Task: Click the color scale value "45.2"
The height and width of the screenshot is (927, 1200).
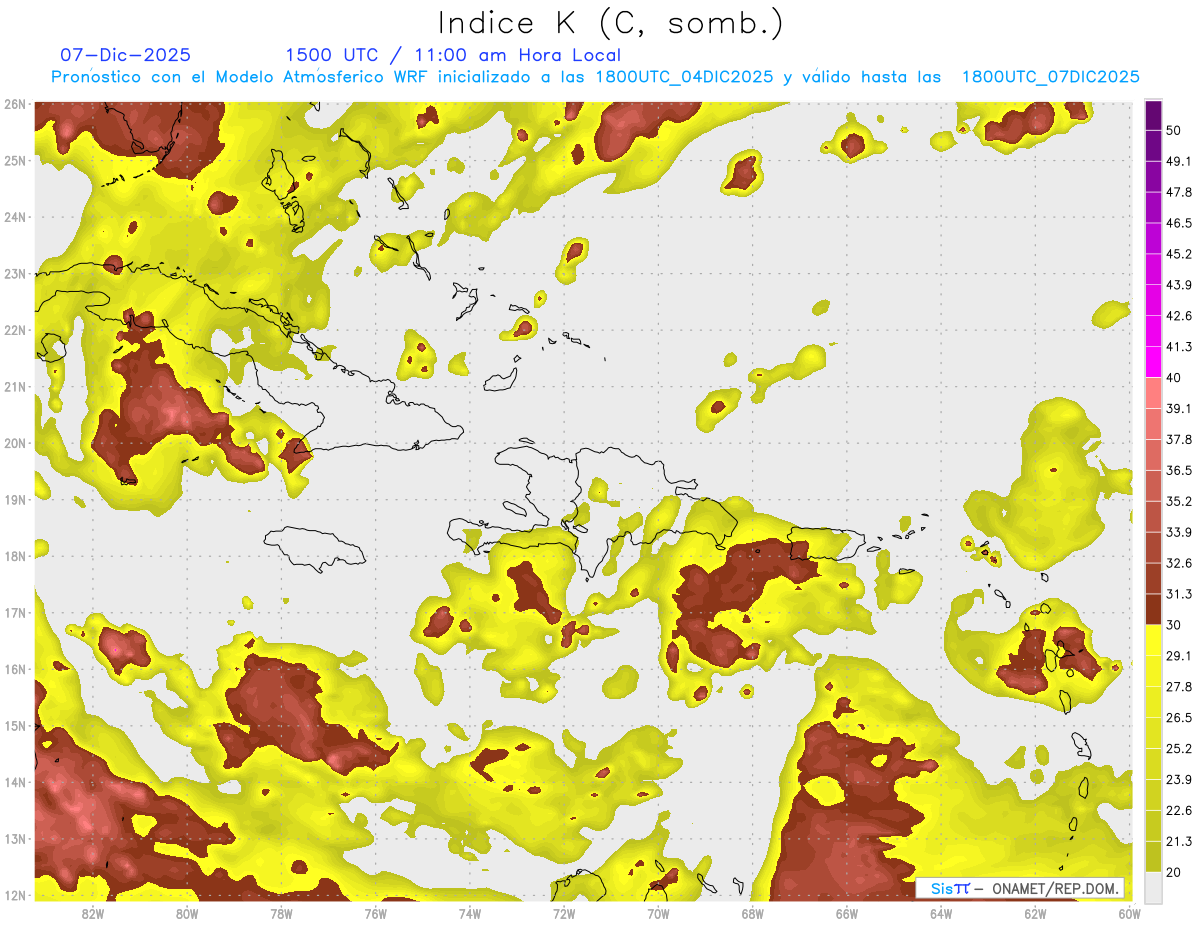Action: point(1178,254)
